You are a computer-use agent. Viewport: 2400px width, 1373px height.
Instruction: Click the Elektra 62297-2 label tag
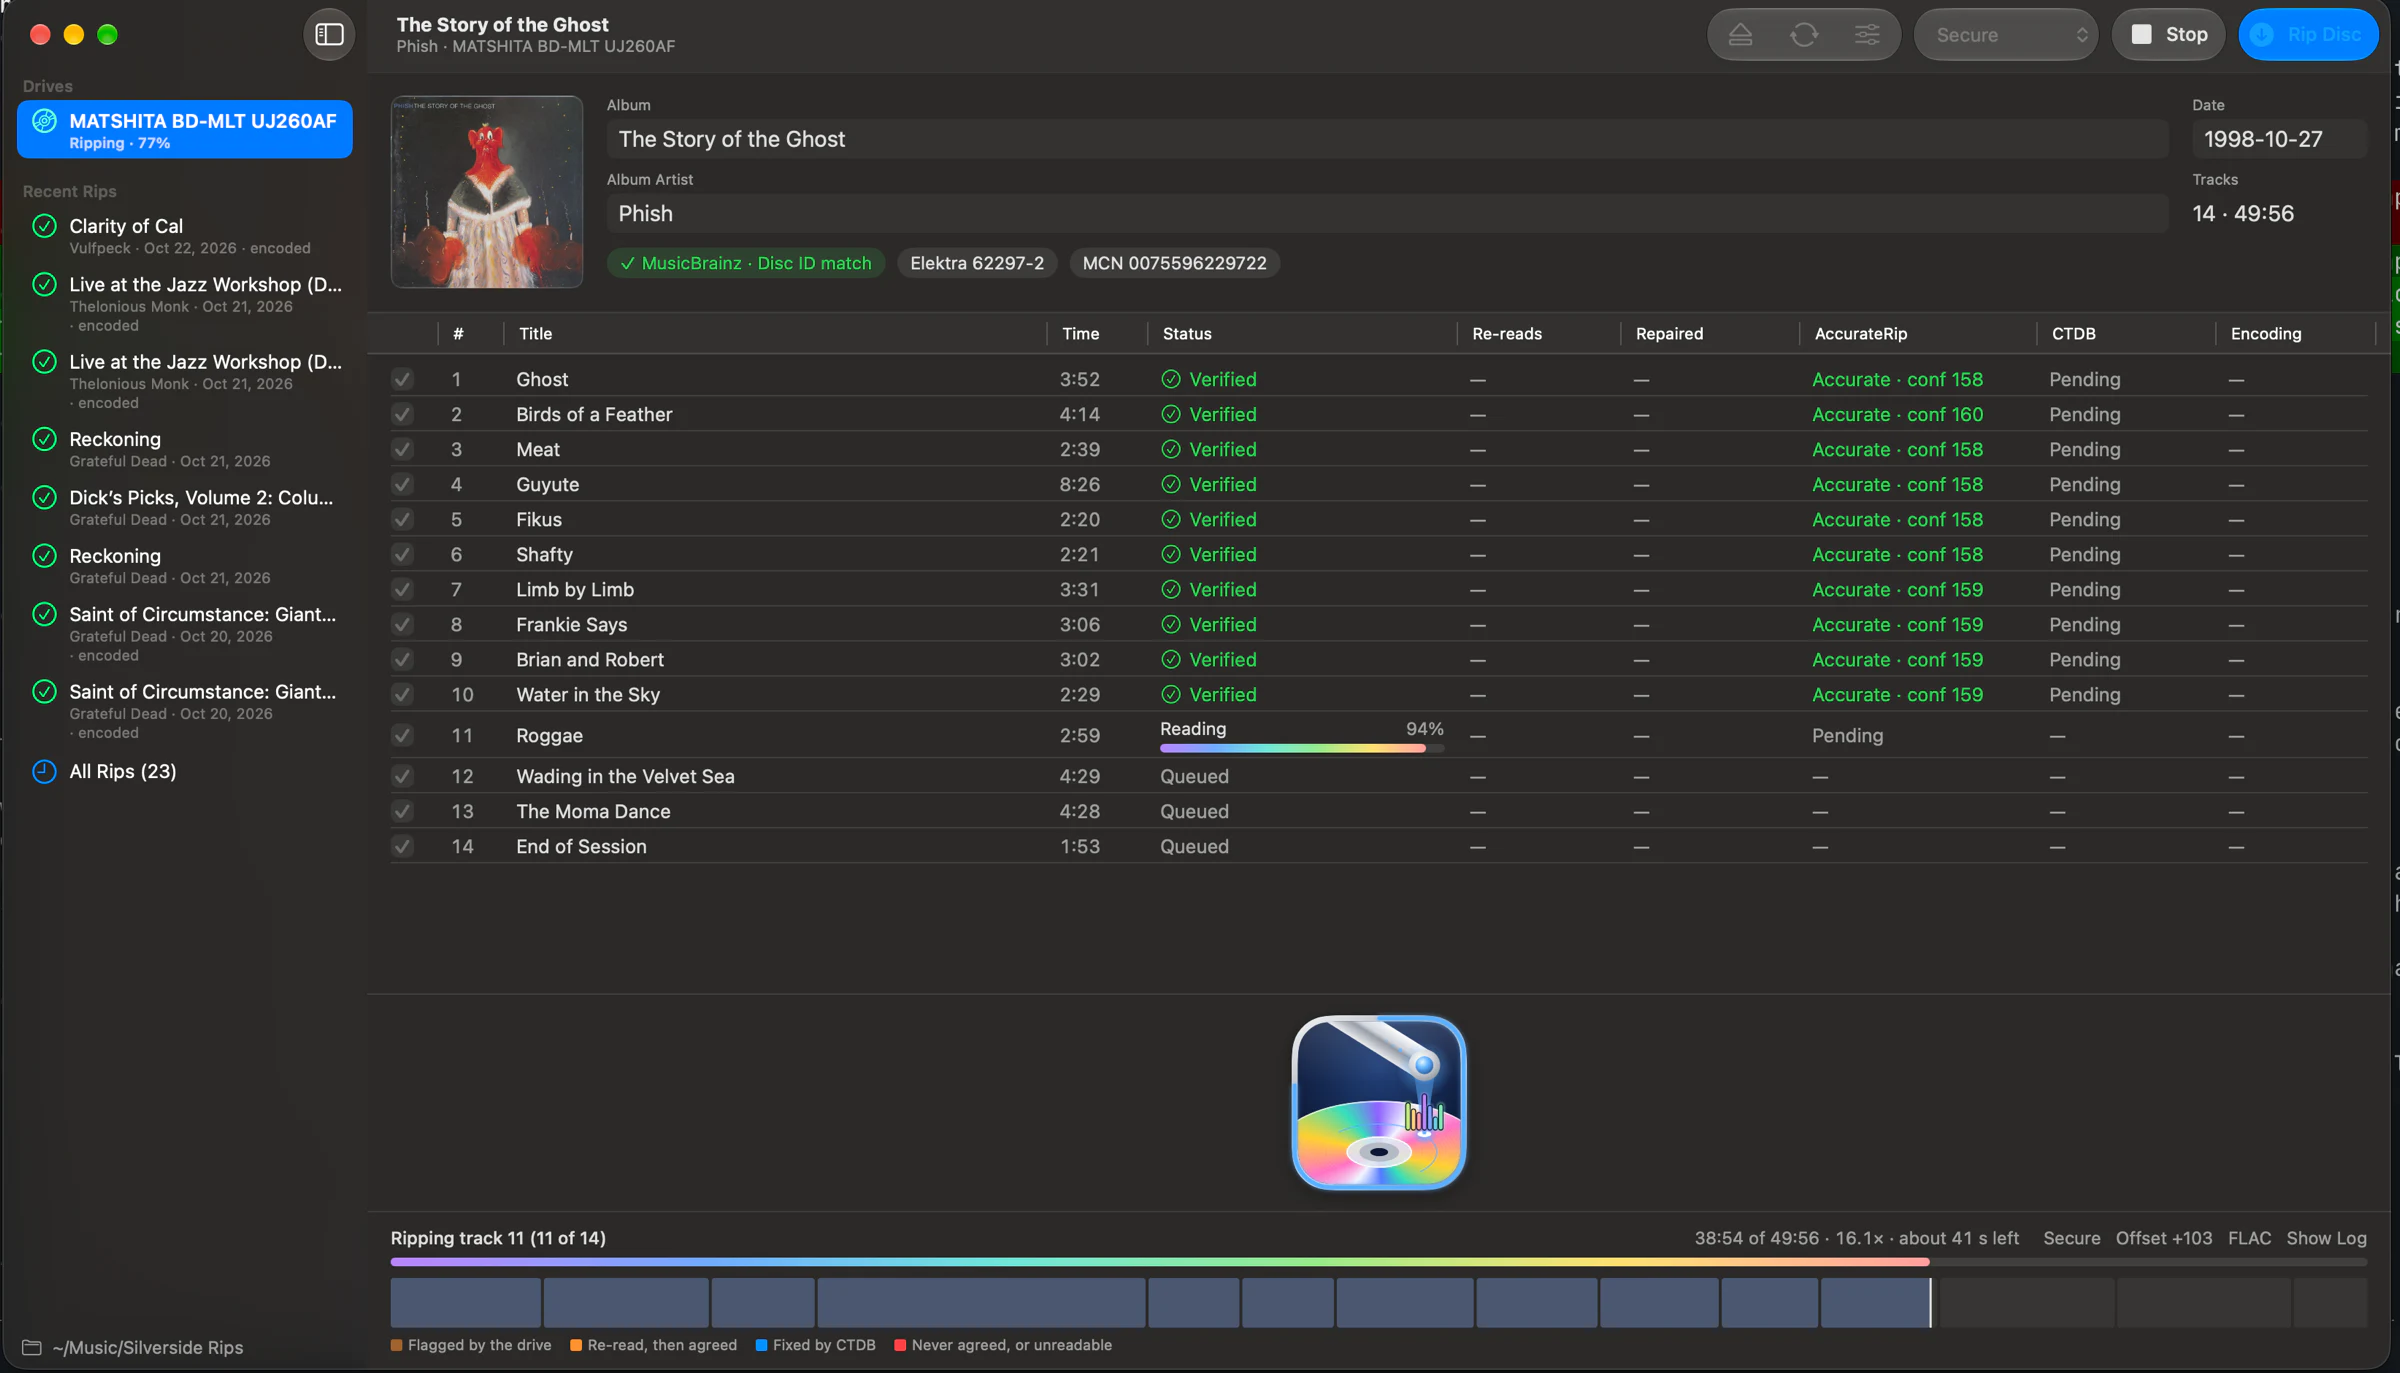click(x=977, y=263)
